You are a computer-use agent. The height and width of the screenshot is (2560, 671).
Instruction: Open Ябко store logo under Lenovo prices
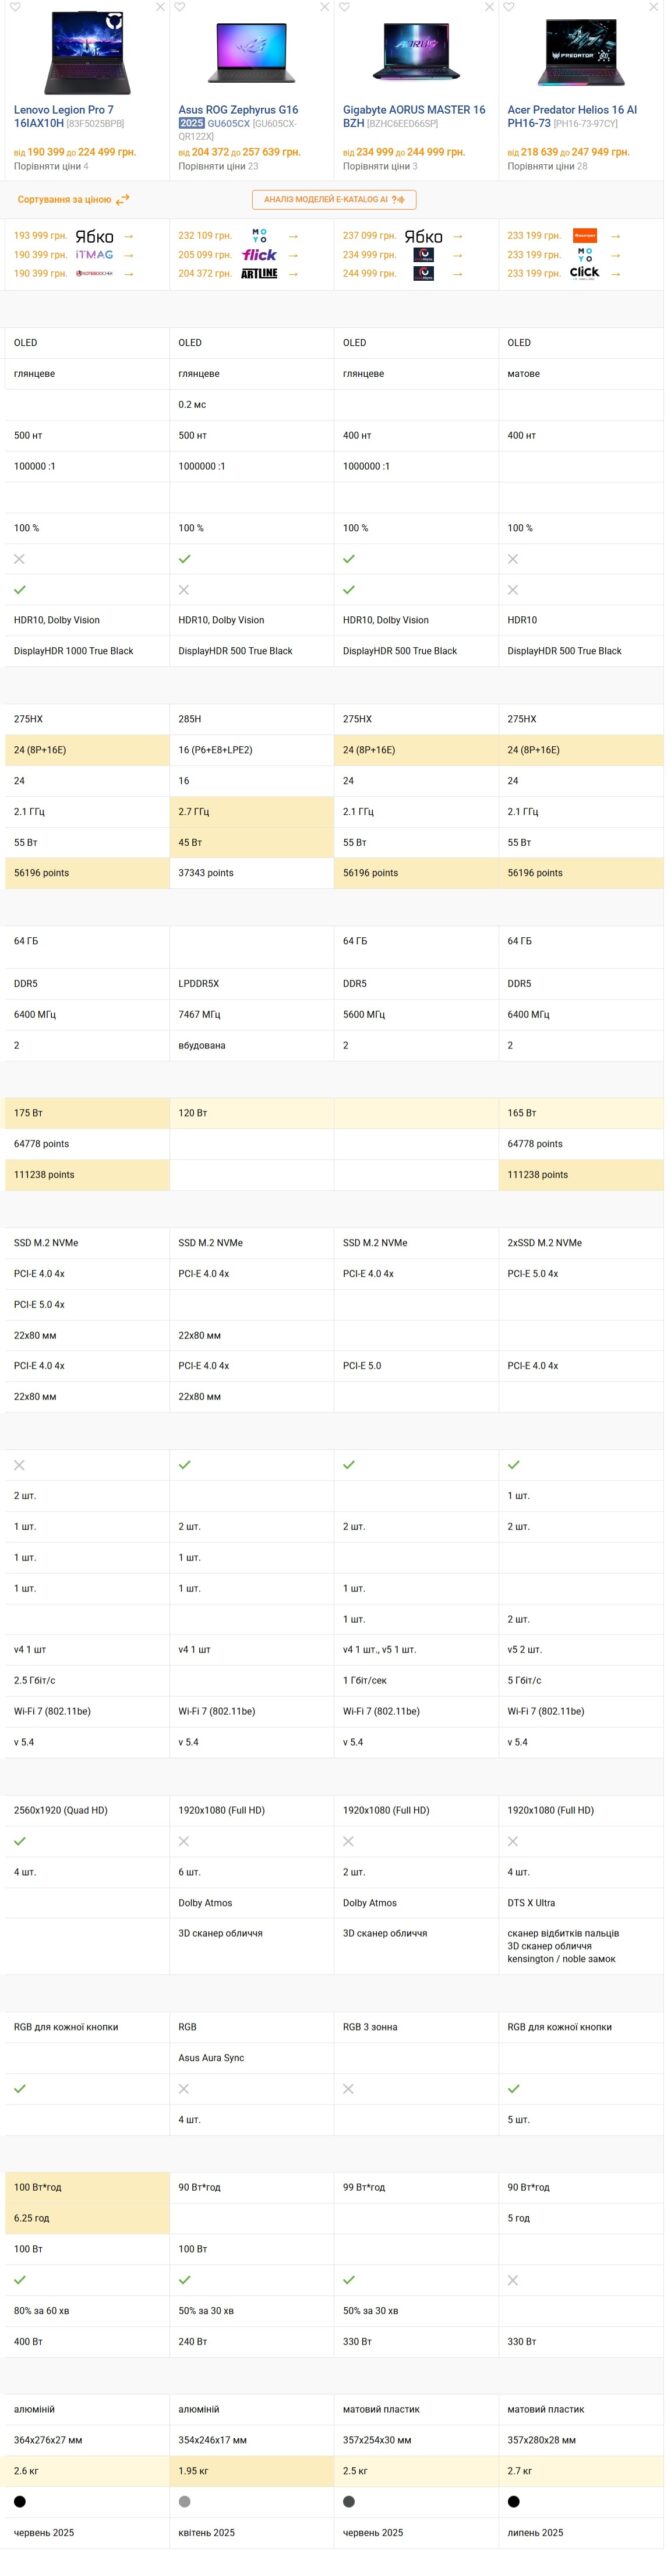point(95,237)
